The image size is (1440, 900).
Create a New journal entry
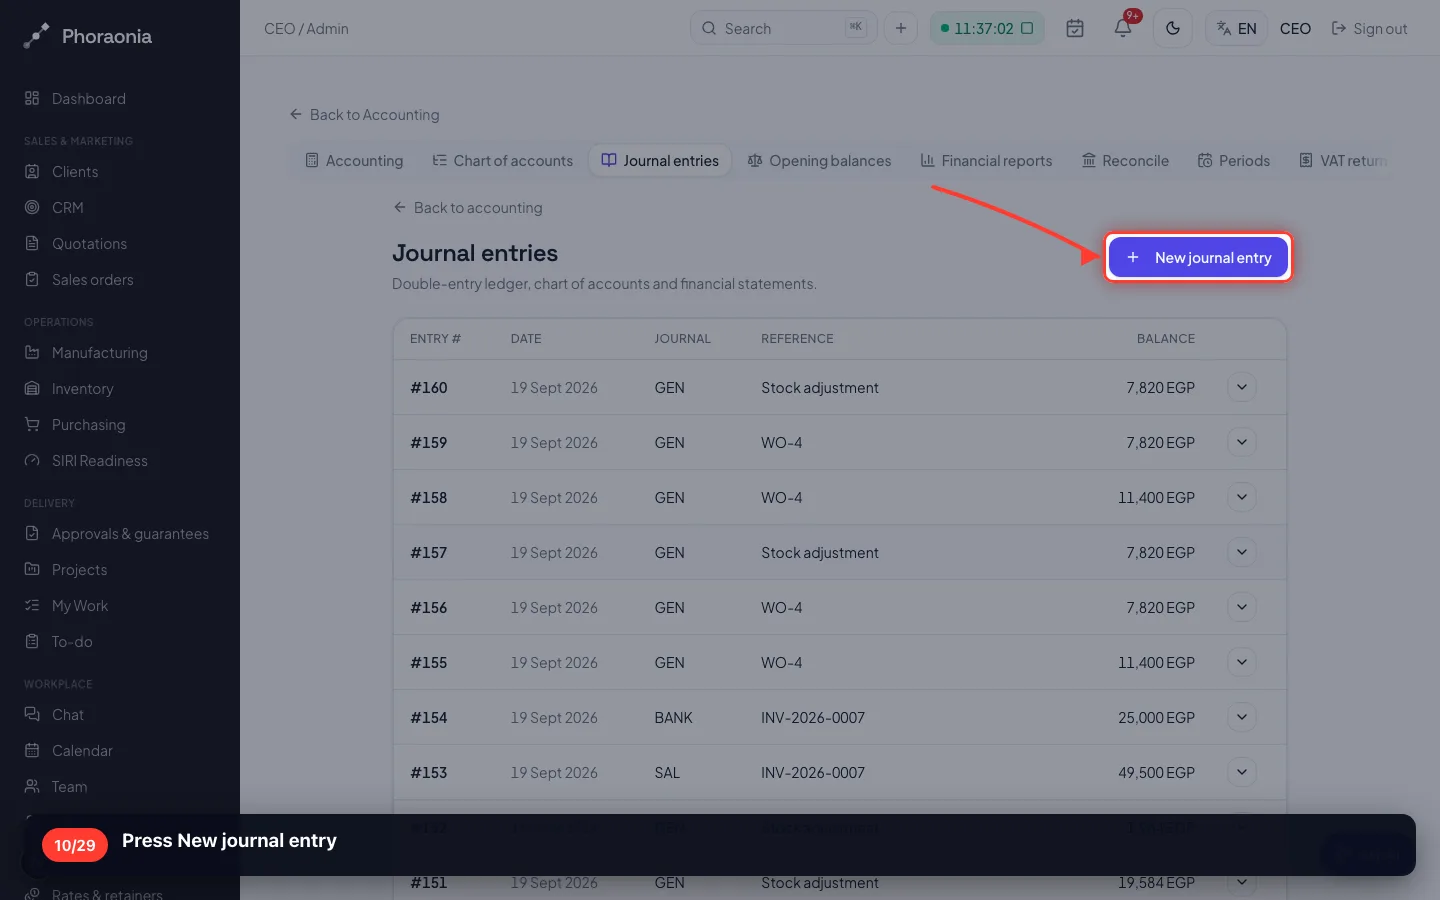1198,257
